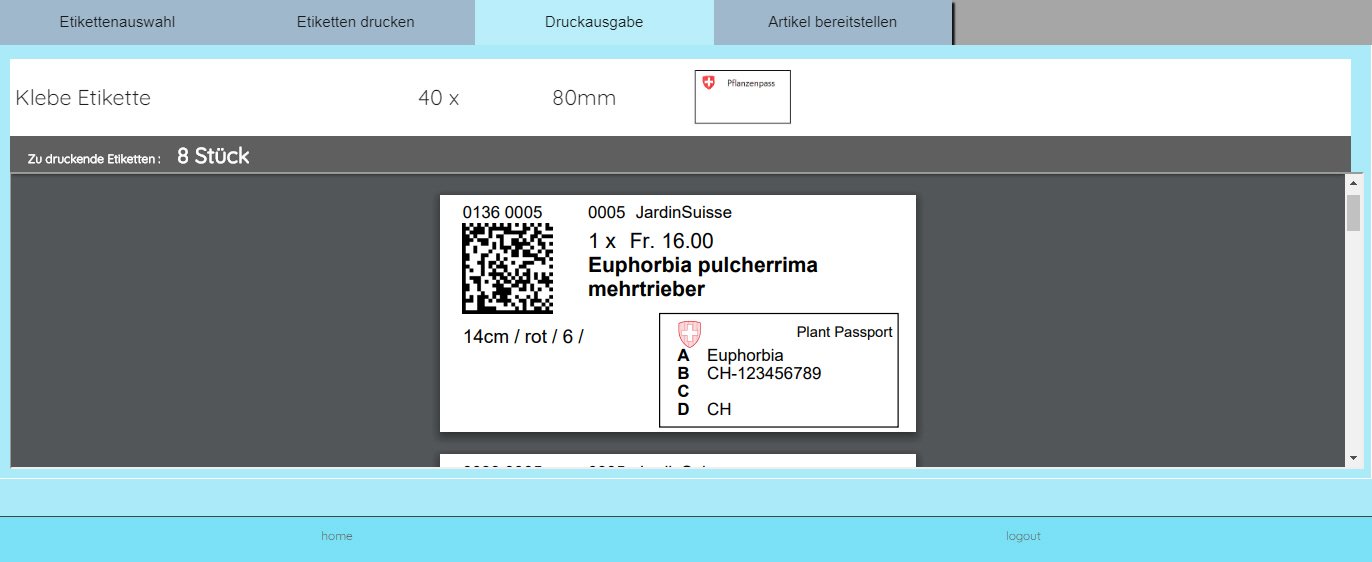Click 'CH-123456789' in plant passport

[764, 373]
